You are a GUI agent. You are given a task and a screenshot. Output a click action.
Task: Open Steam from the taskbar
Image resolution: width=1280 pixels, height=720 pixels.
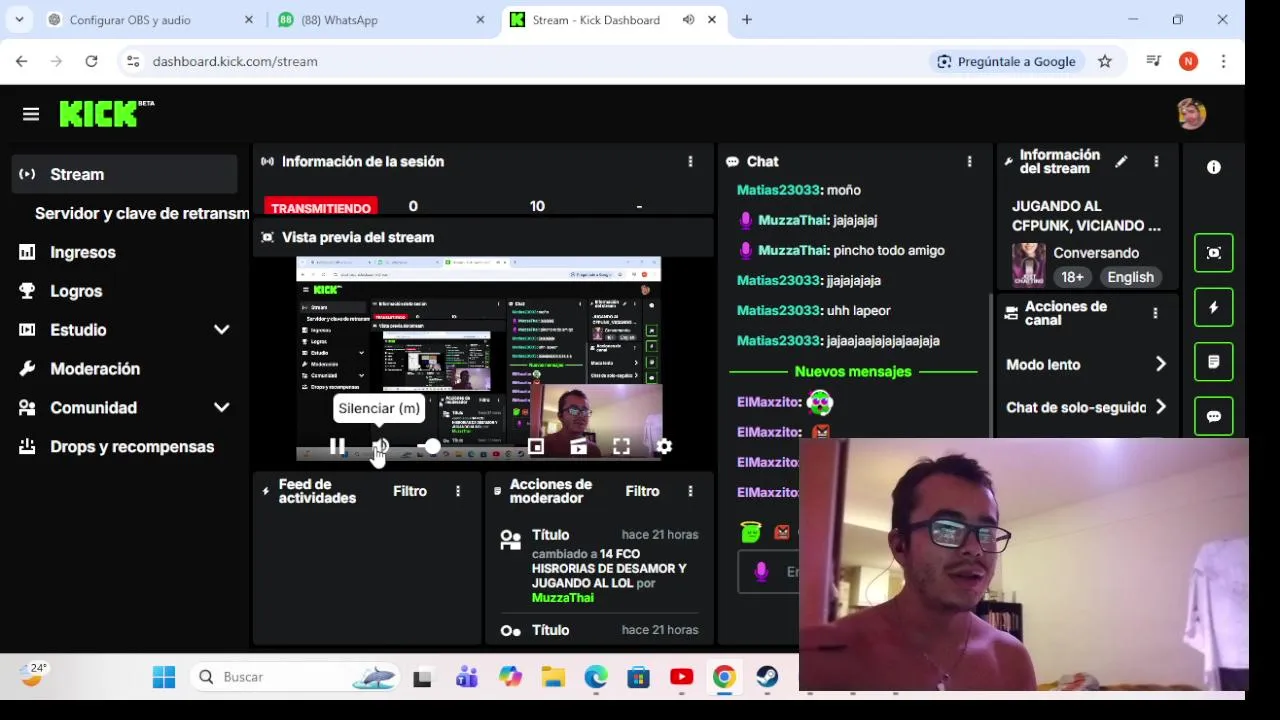pyautogui.click(x=767, y=677)
